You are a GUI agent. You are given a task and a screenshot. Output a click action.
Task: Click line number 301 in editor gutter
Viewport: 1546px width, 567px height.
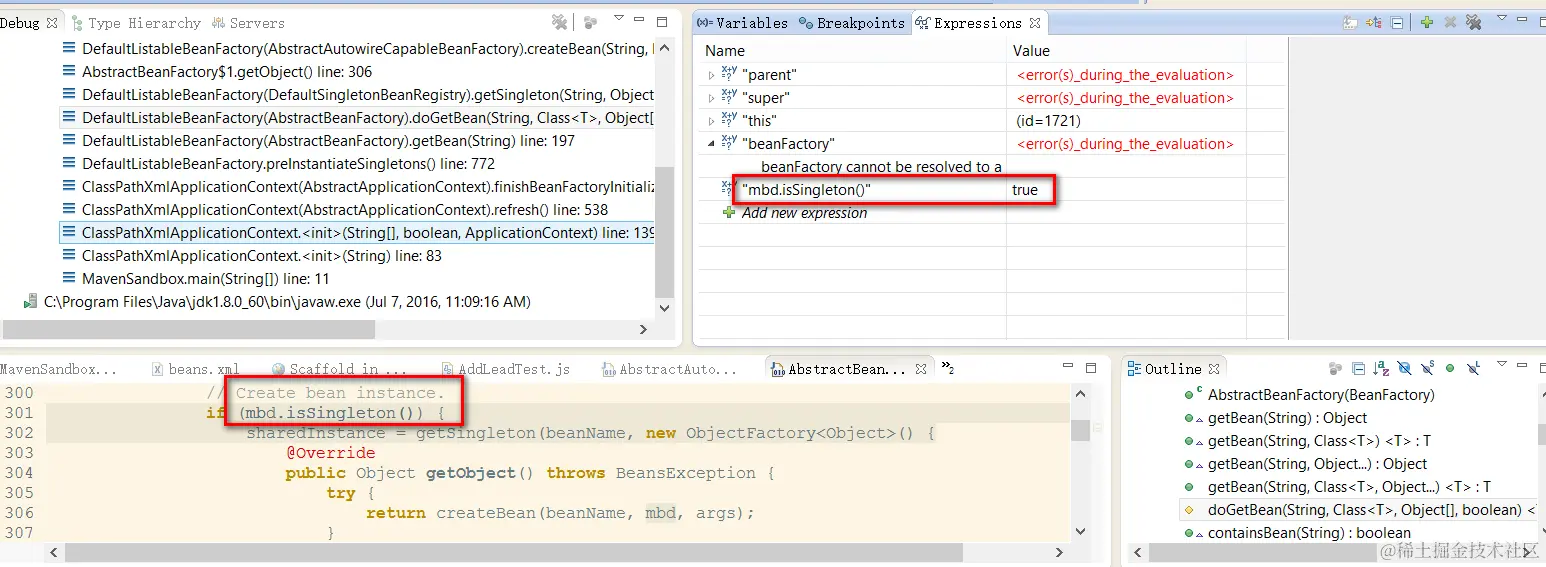(x=18, y=413)
